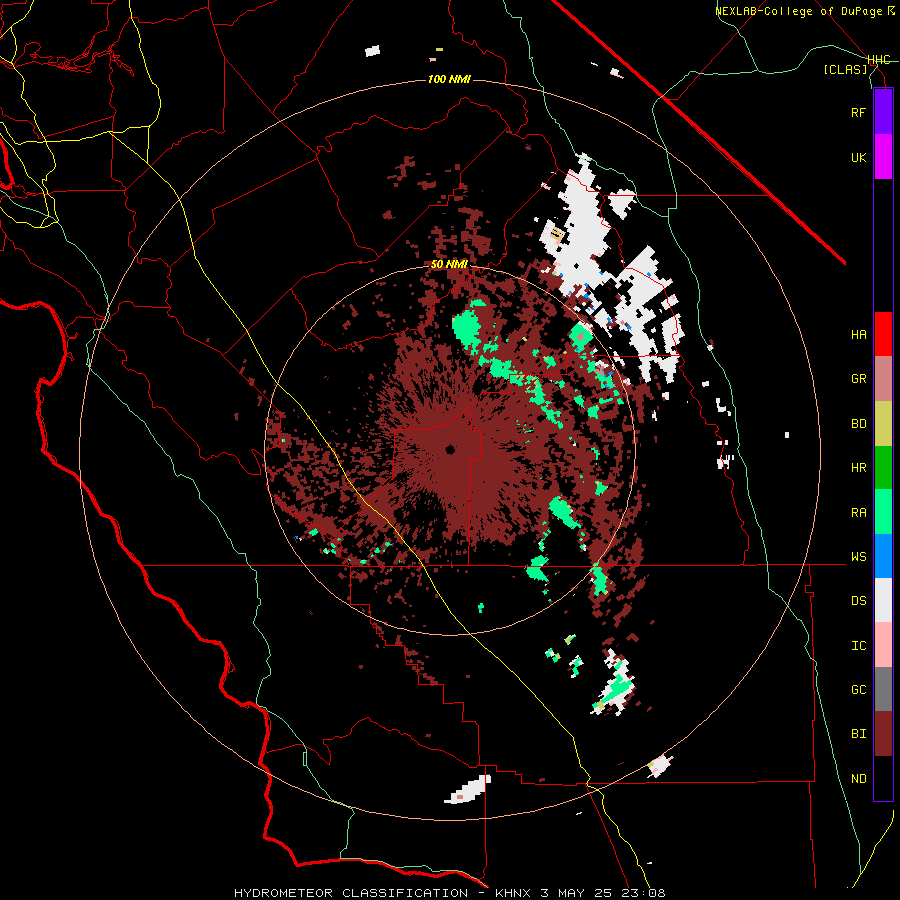The width and height of the screenshot is (900, 900).
Task: Click the WS legend label
Action: click(858, 557)
